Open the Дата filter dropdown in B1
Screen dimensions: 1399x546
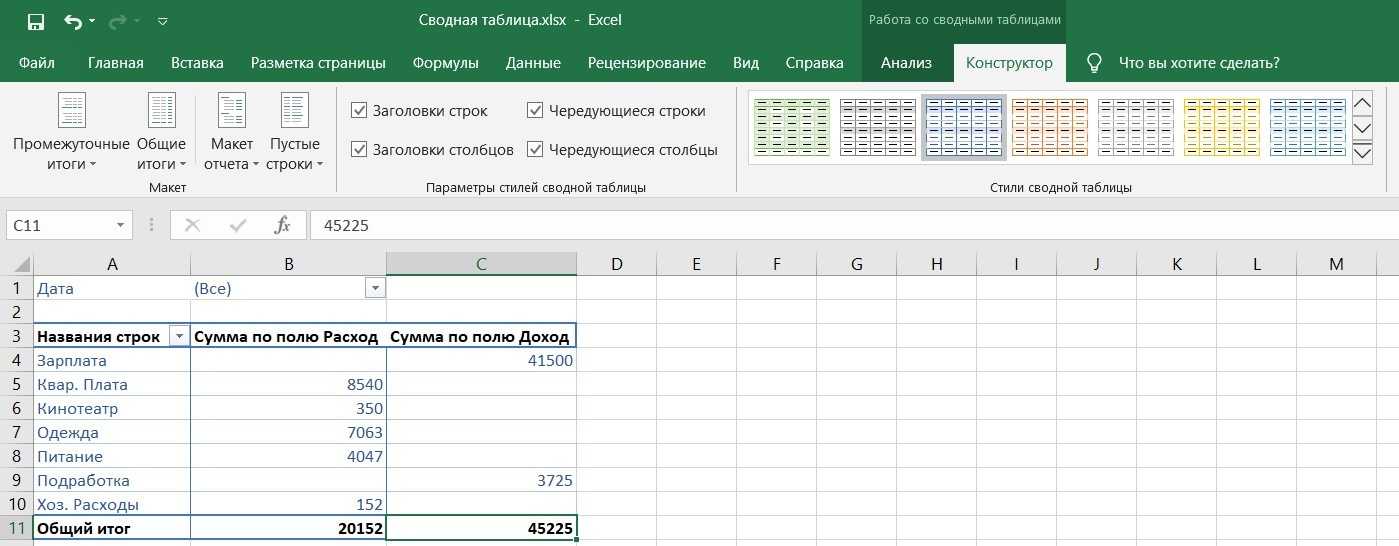pos(375,288)
